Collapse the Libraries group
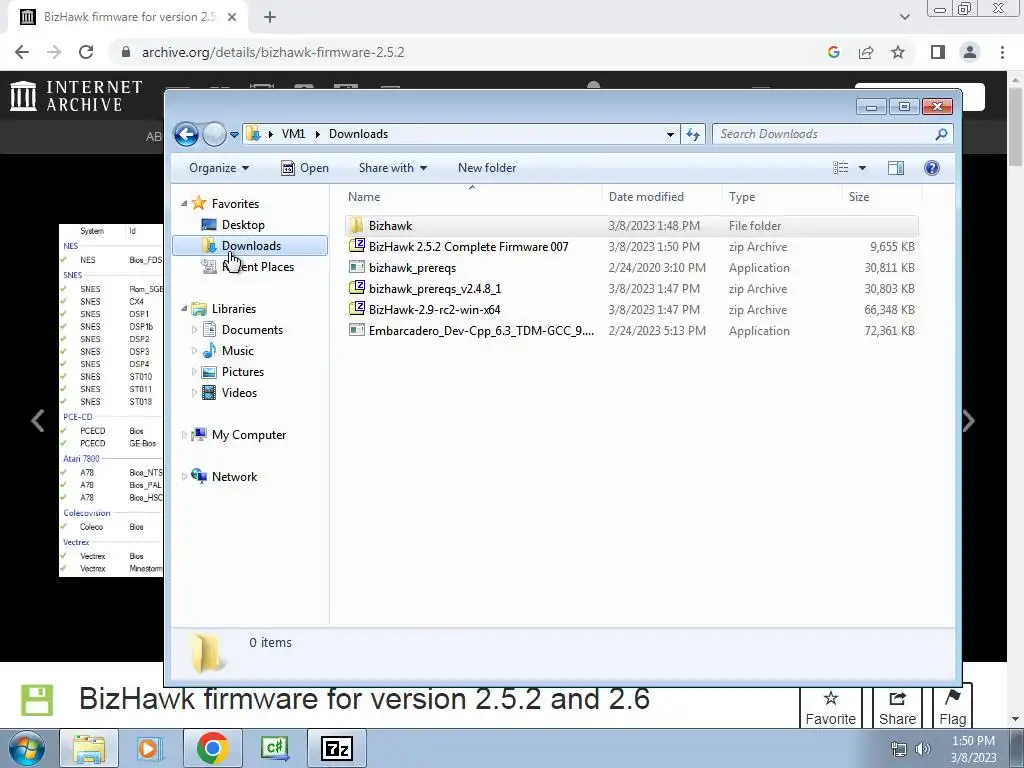 pyautogui.click(x=184, y=309)
